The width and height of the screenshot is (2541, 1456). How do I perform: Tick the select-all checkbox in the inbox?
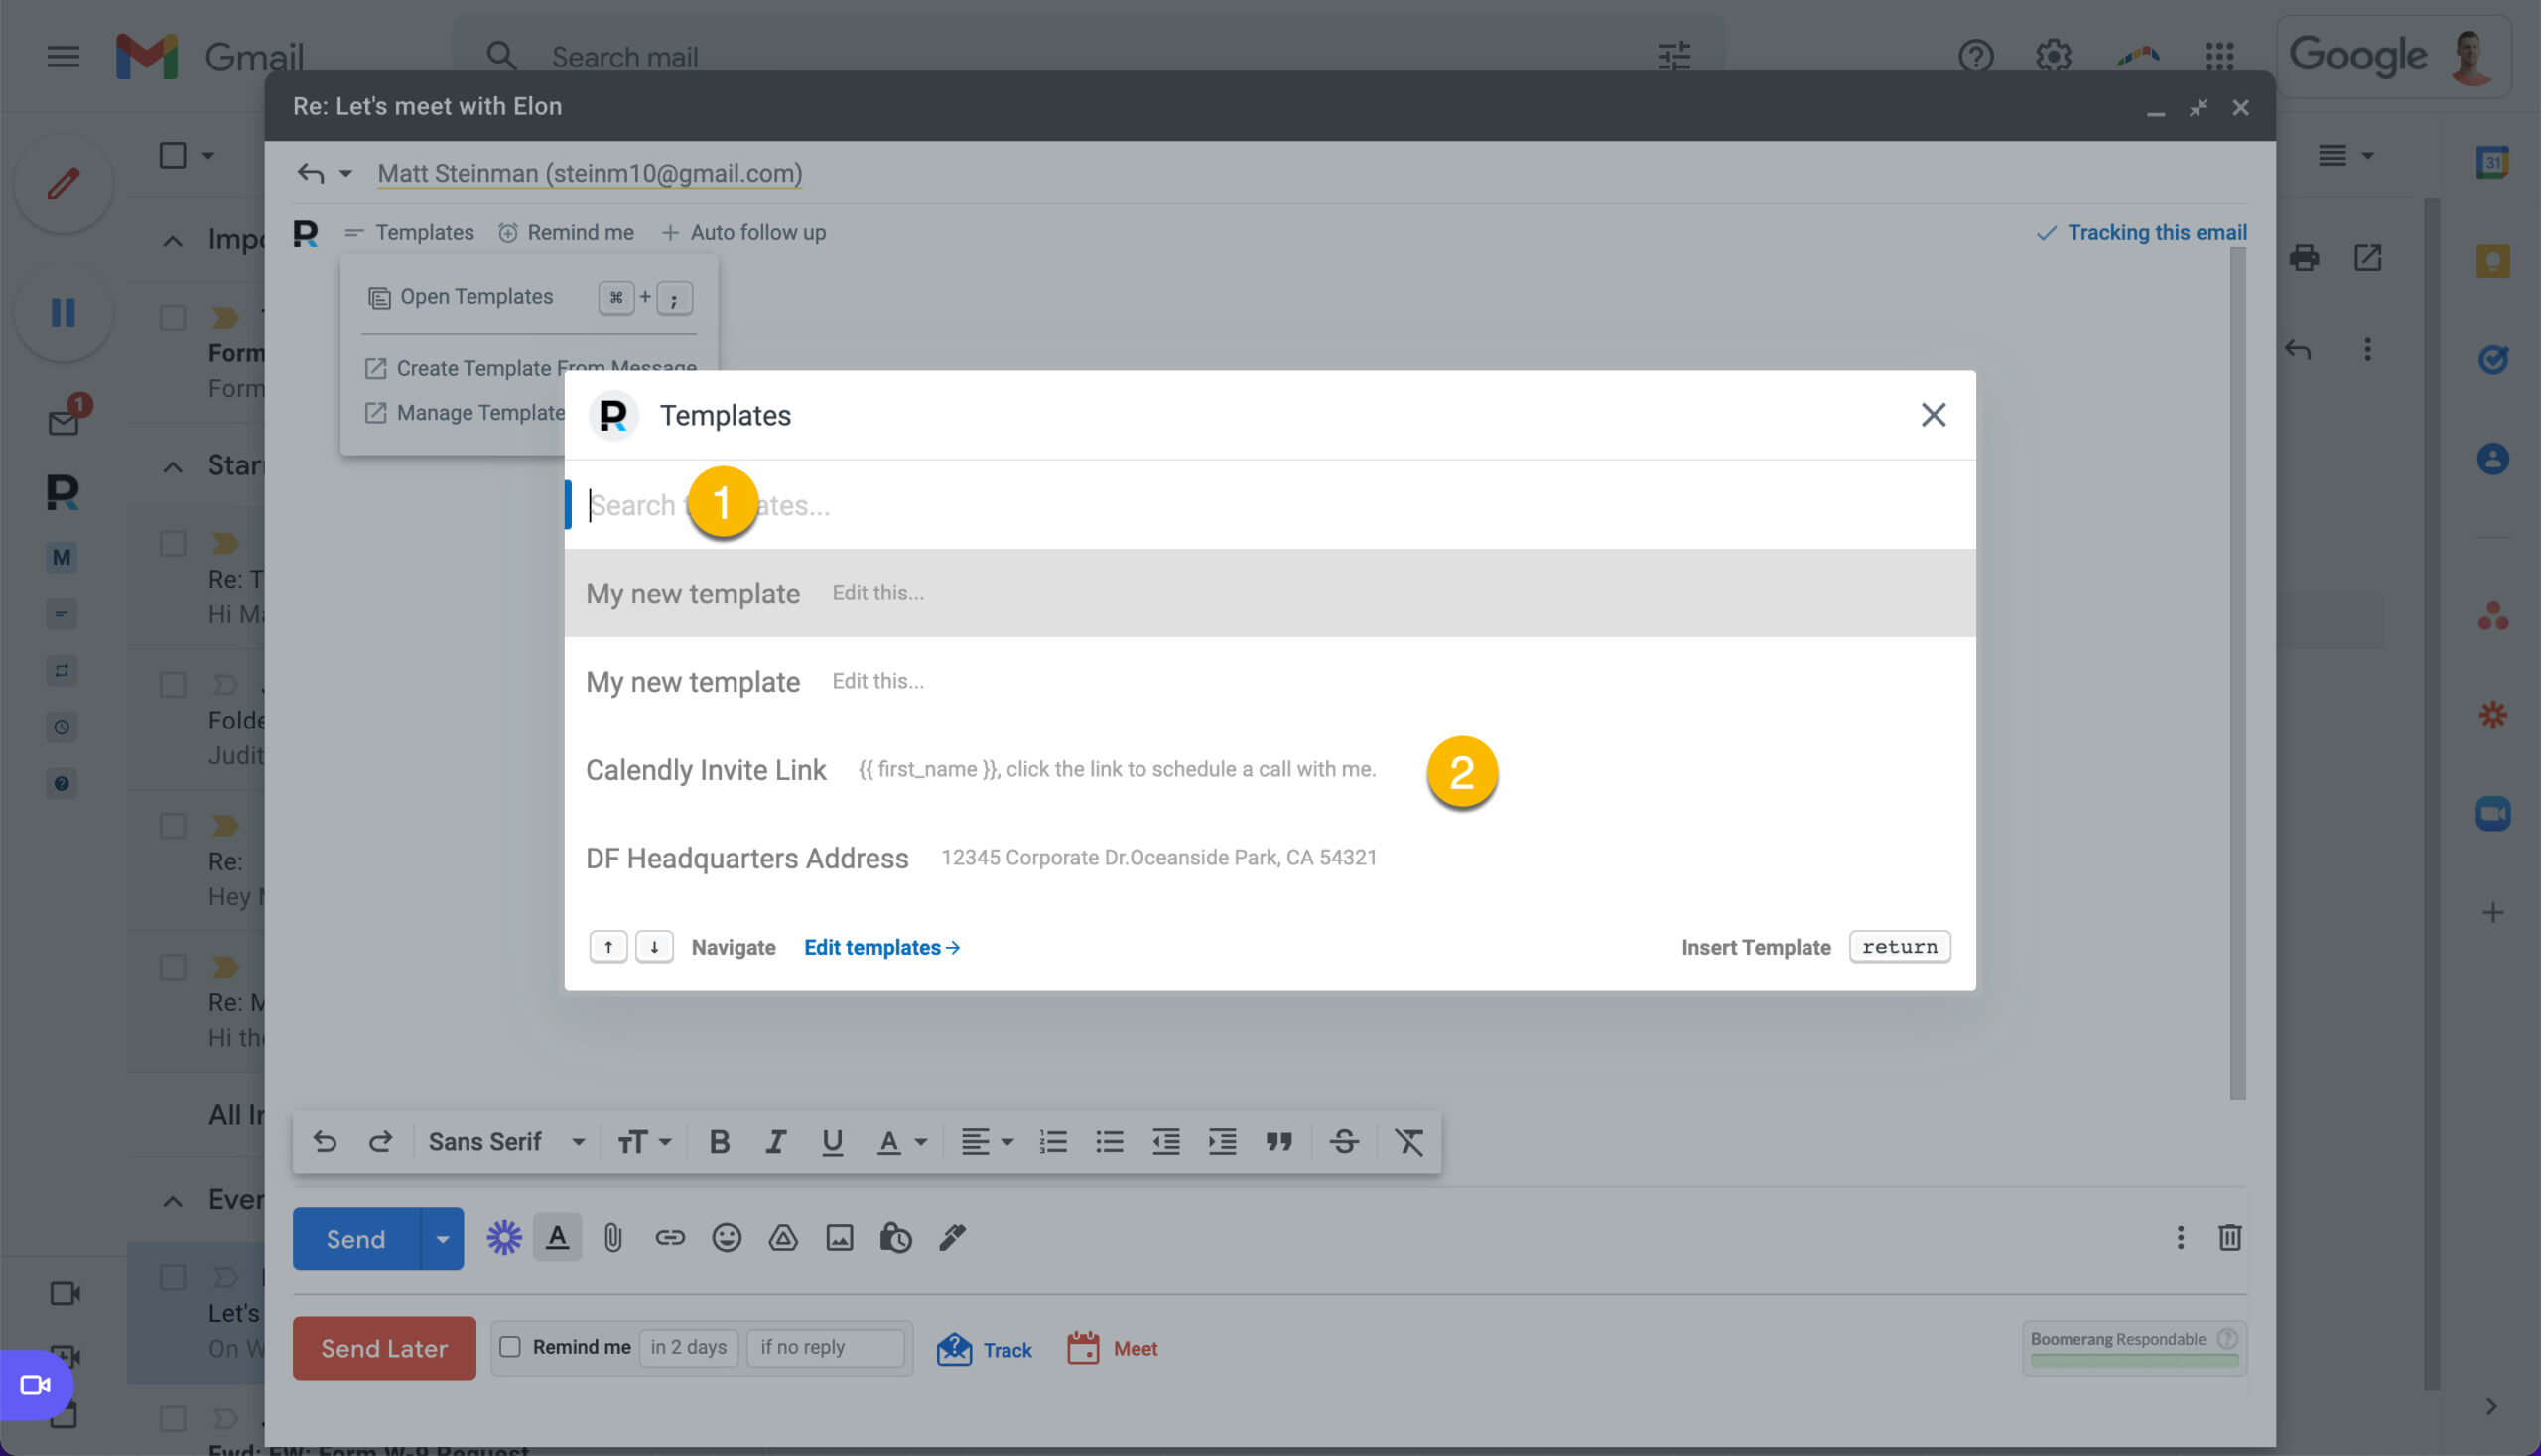tap(173, 155)
